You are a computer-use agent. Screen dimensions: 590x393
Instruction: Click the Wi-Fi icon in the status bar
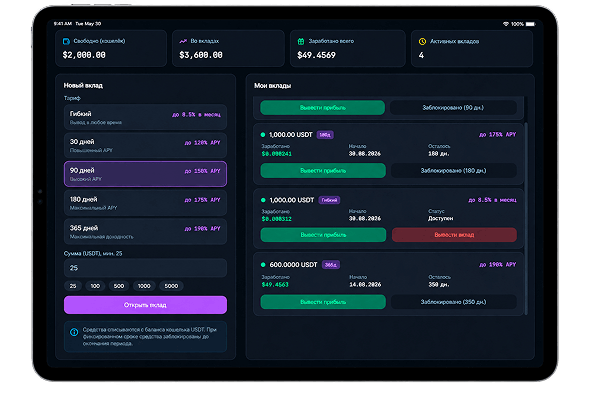point(506,24)
